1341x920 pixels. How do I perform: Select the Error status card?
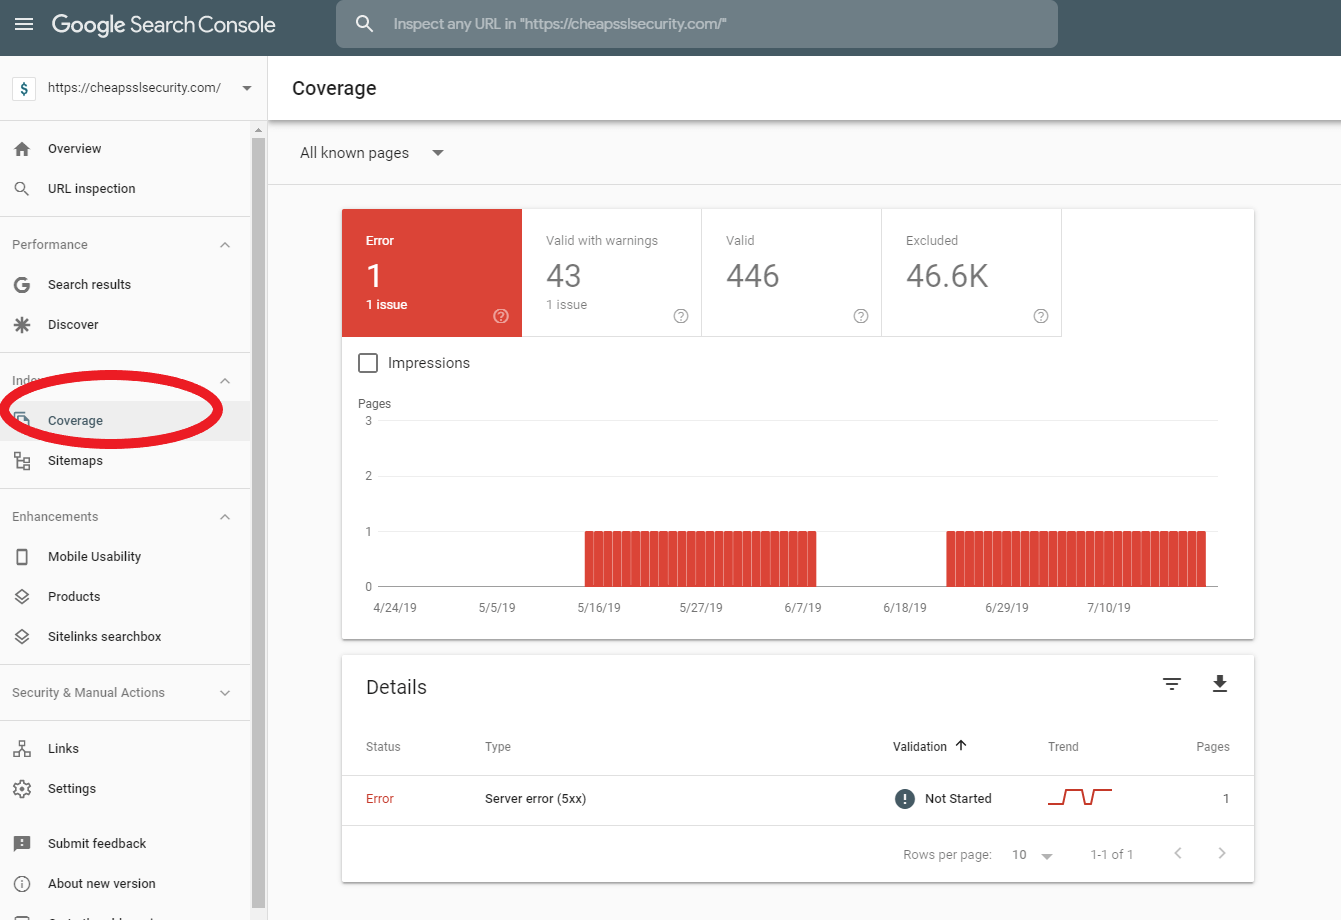[x=432, y=273]
